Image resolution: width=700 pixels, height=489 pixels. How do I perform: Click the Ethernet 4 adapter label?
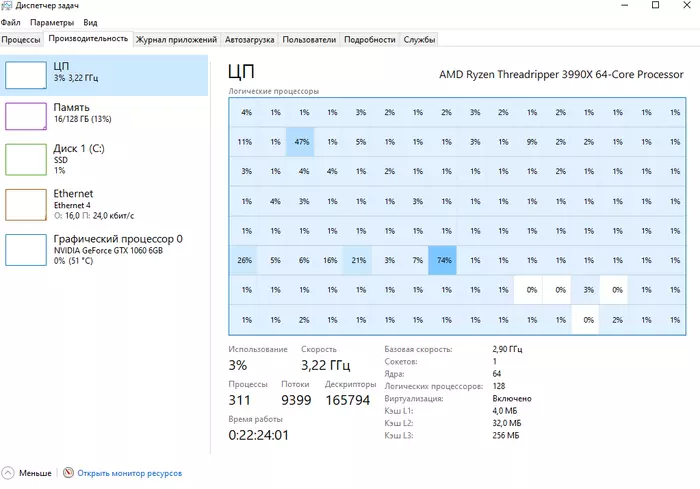tap(72, 205)
